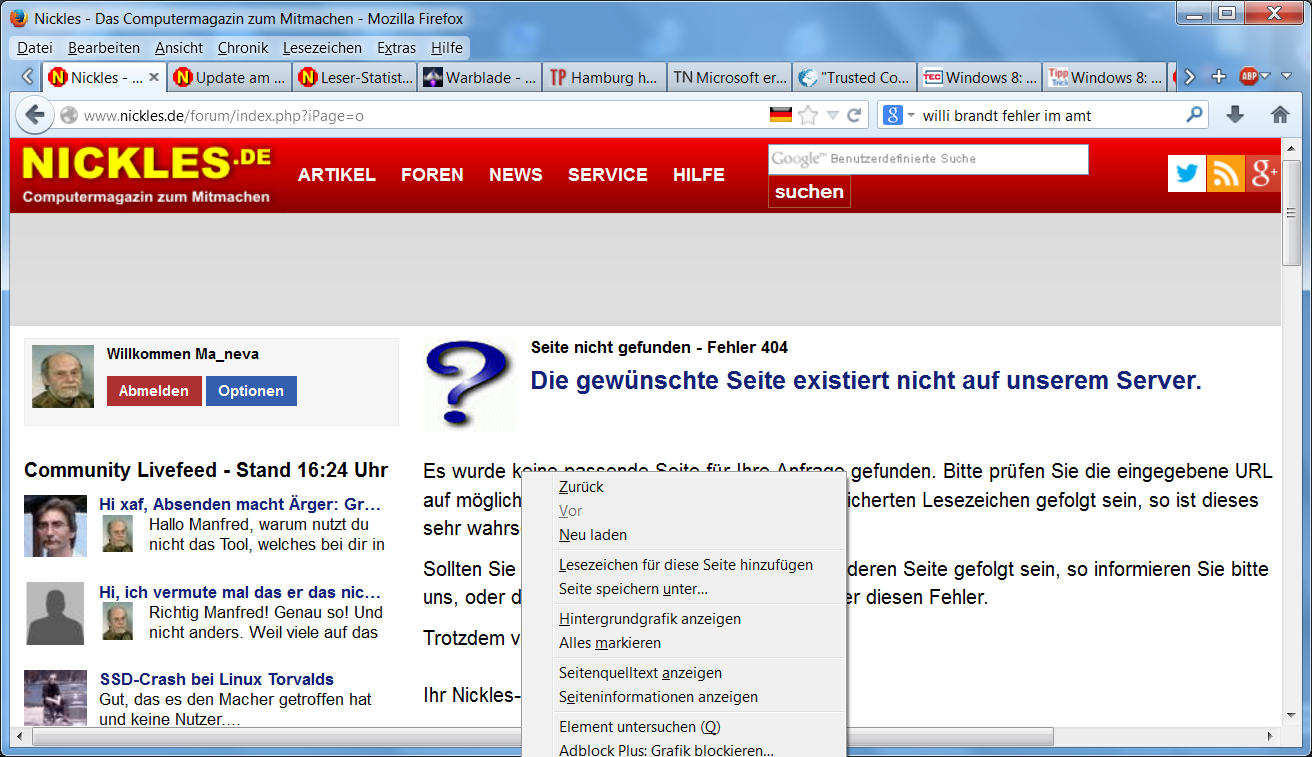The image size is (1312, 757).
Task: Reload the page using the refresh icon
Action: pos(854,115)
